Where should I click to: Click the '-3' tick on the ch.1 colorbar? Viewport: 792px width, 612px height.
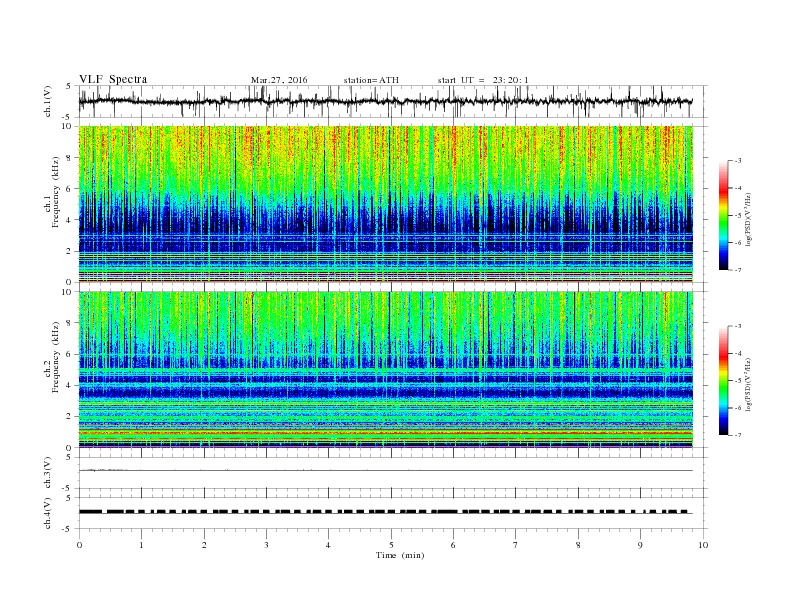pyautogui.click(x=737, y=161)
